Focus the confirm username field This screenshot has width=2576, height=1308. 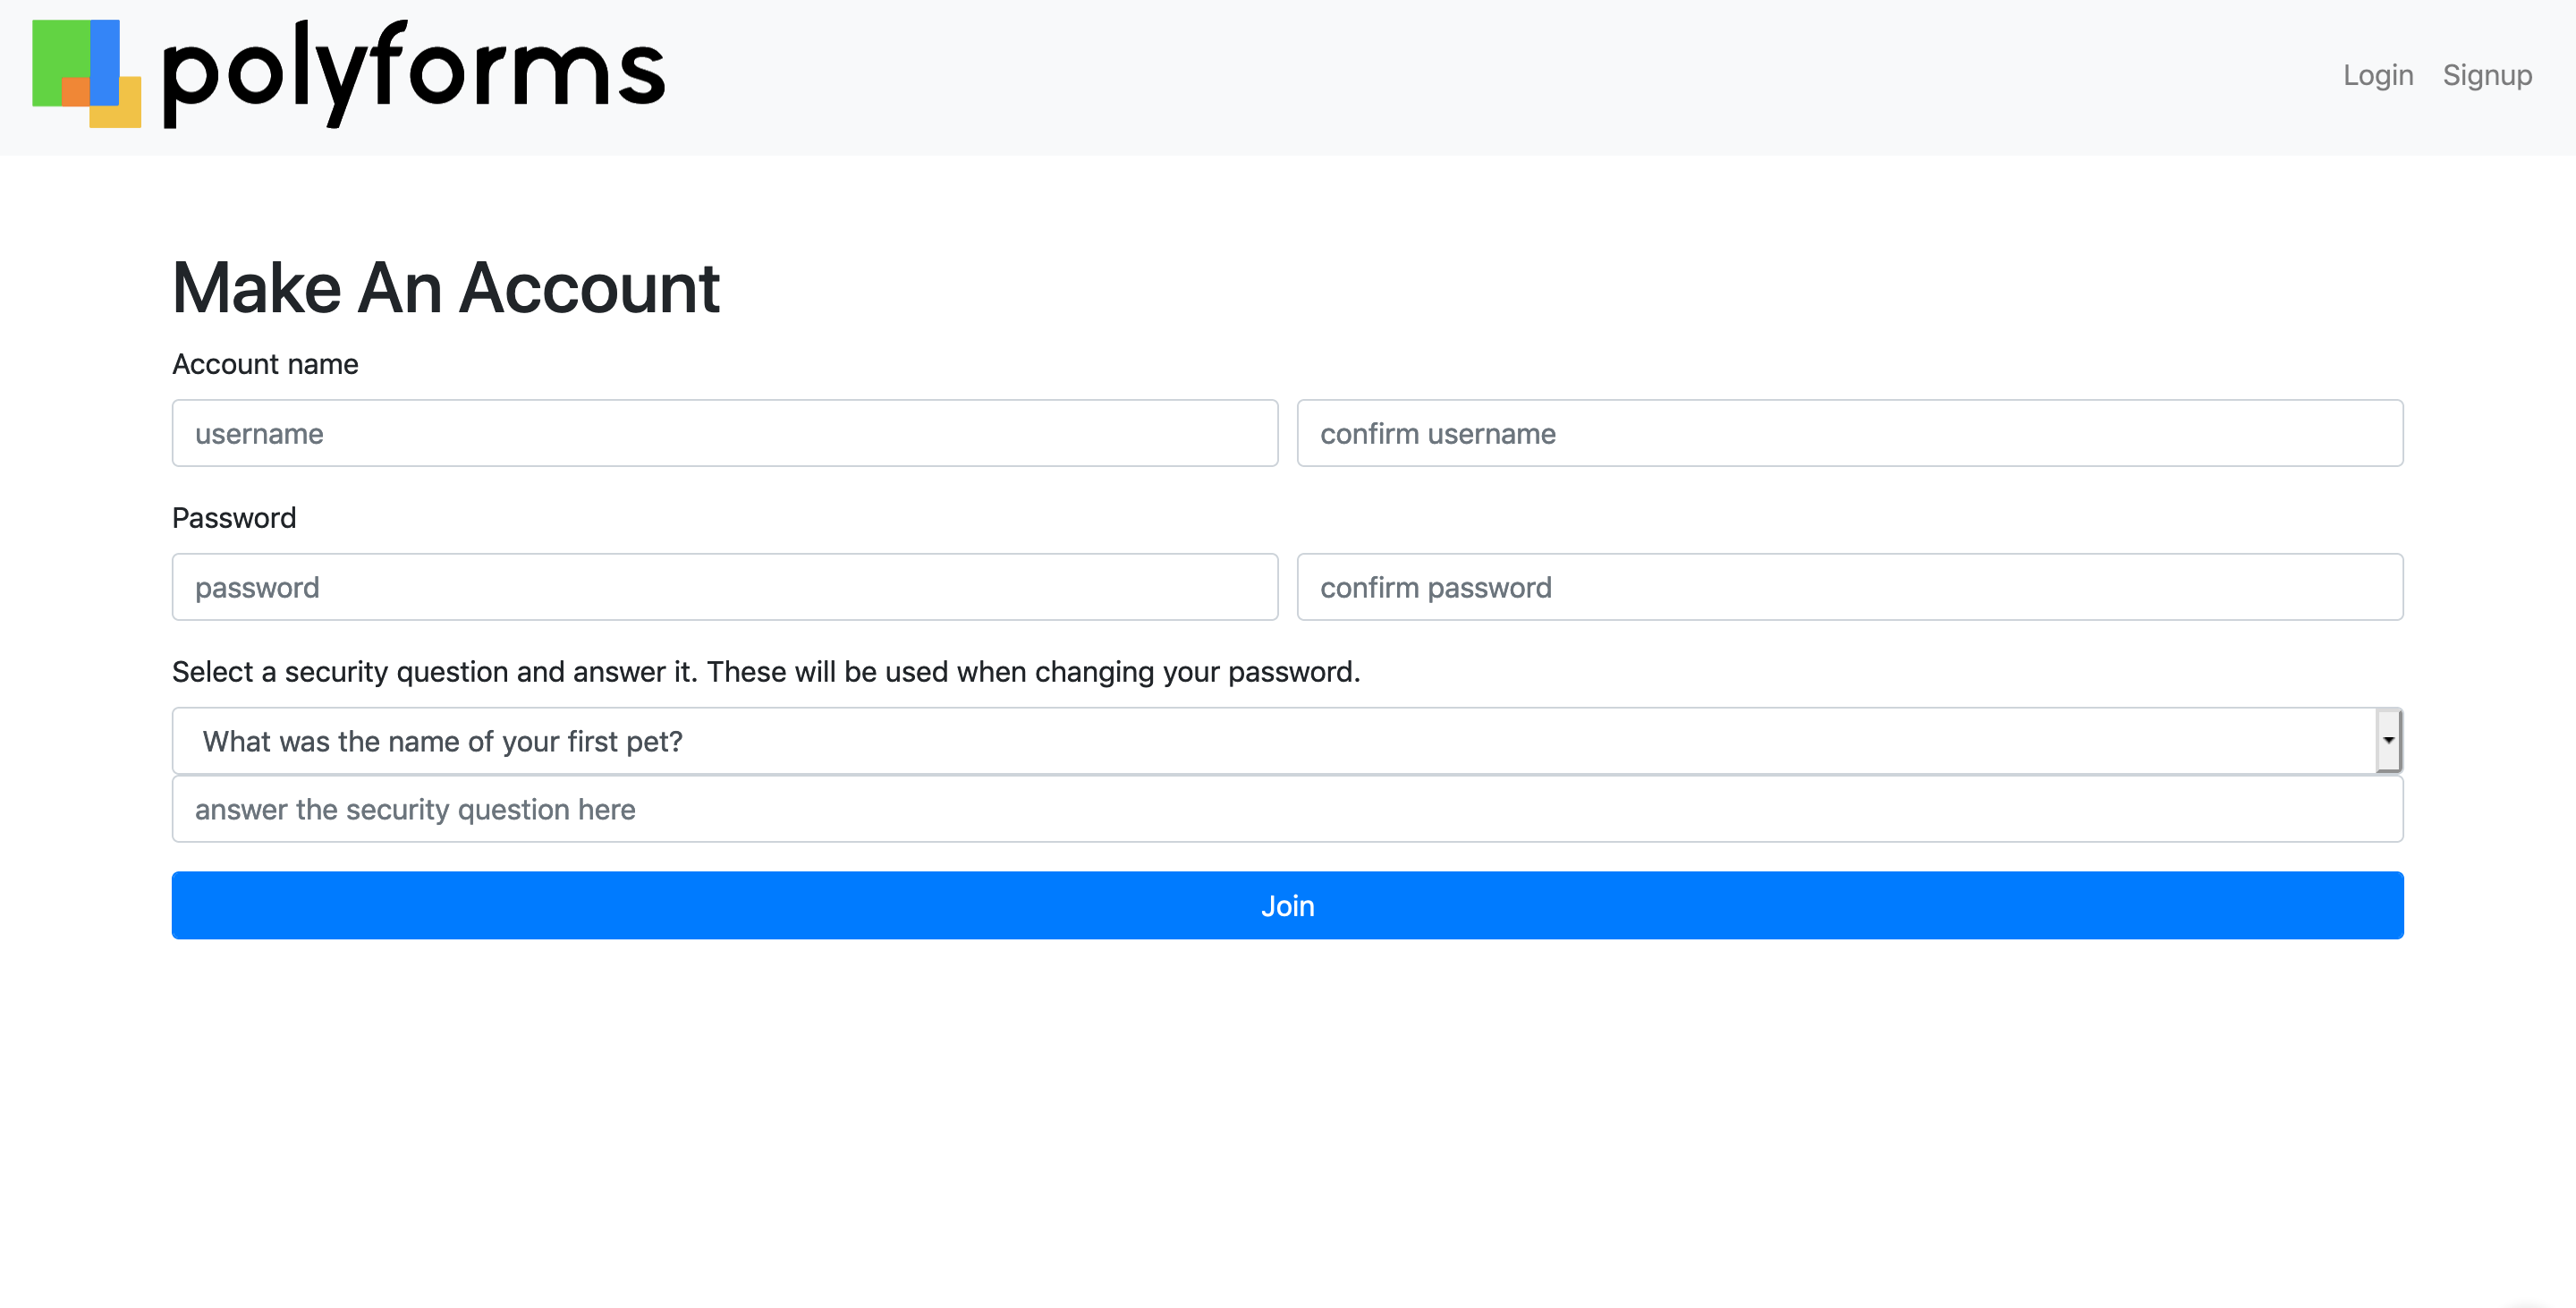point(1850,433)
